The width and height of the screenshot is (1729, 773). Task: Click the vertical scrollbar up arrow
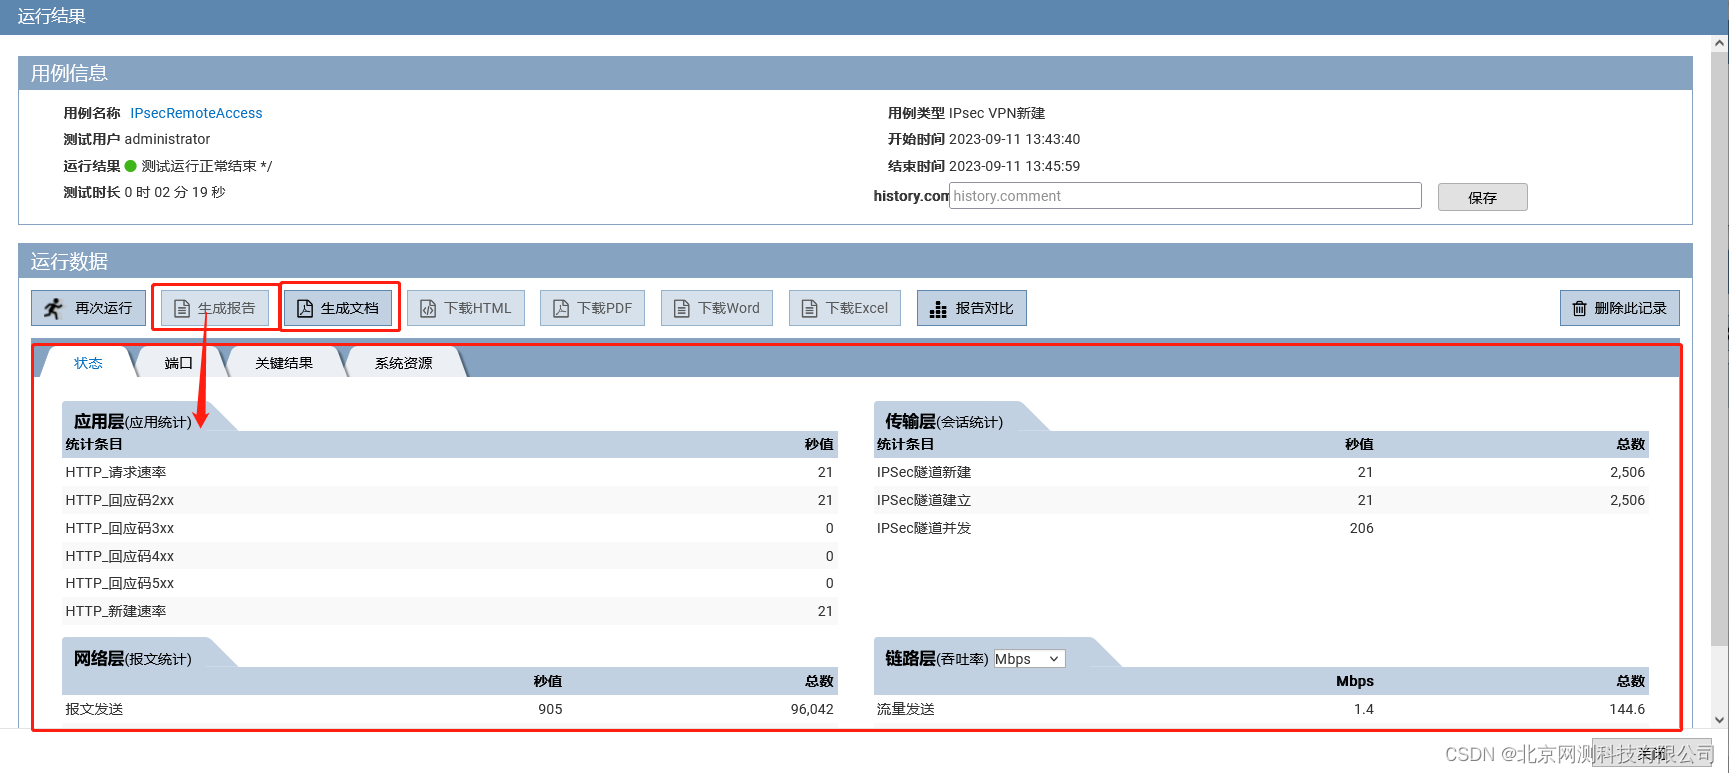click(1720, 44)
